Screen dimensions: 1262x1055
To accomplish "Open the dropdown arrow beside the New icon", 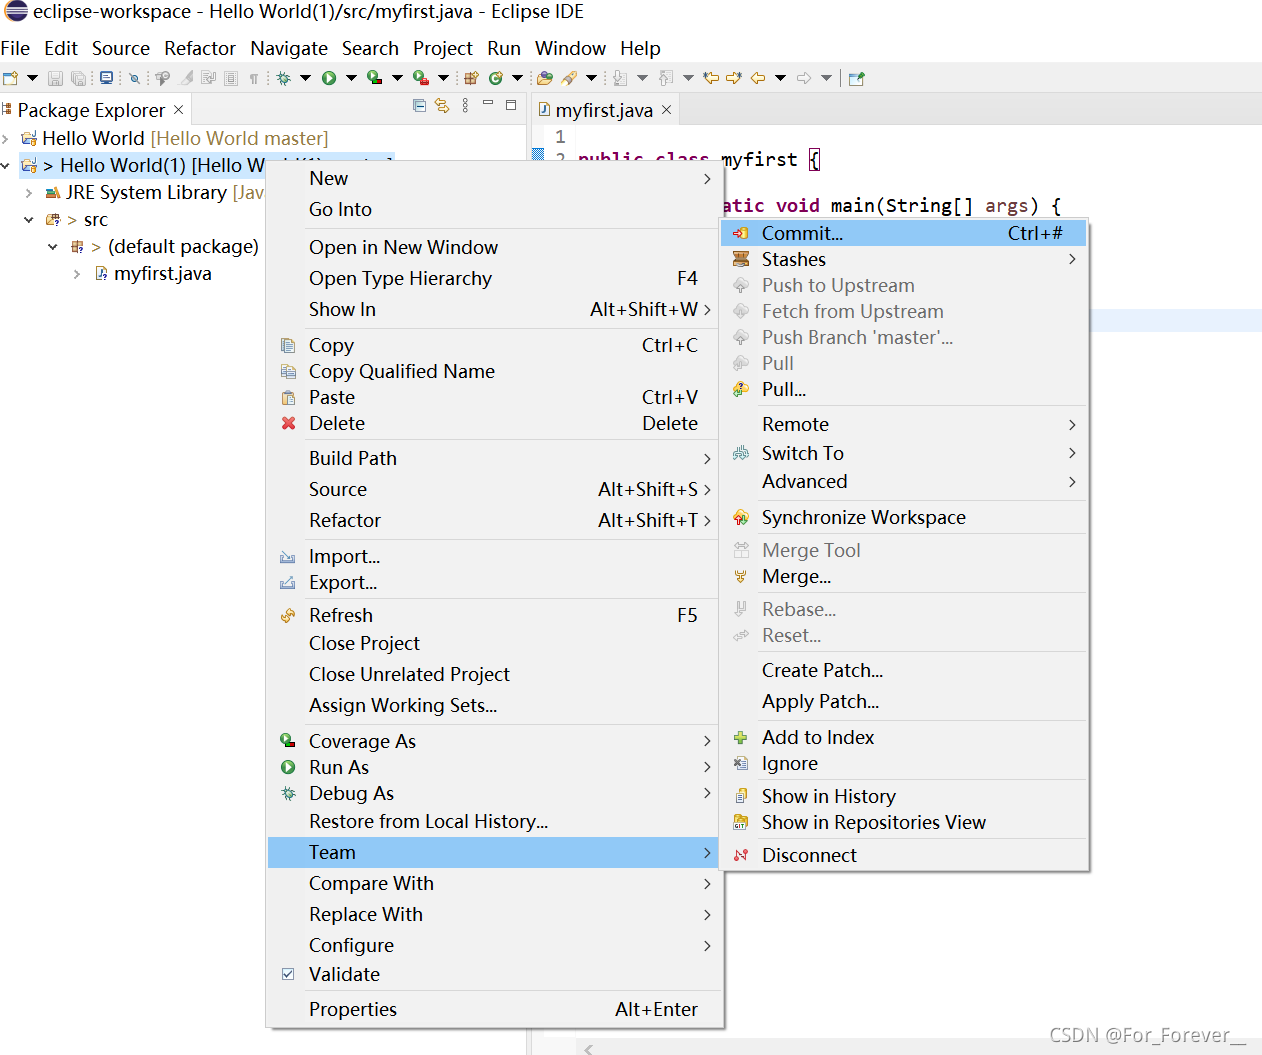I will [x=32, y=78].
